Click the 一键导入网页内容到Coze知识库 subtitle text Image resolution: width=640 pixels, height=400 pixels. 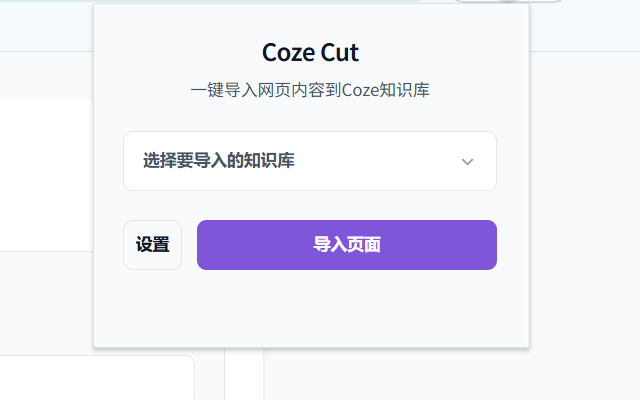click(310, 90)
